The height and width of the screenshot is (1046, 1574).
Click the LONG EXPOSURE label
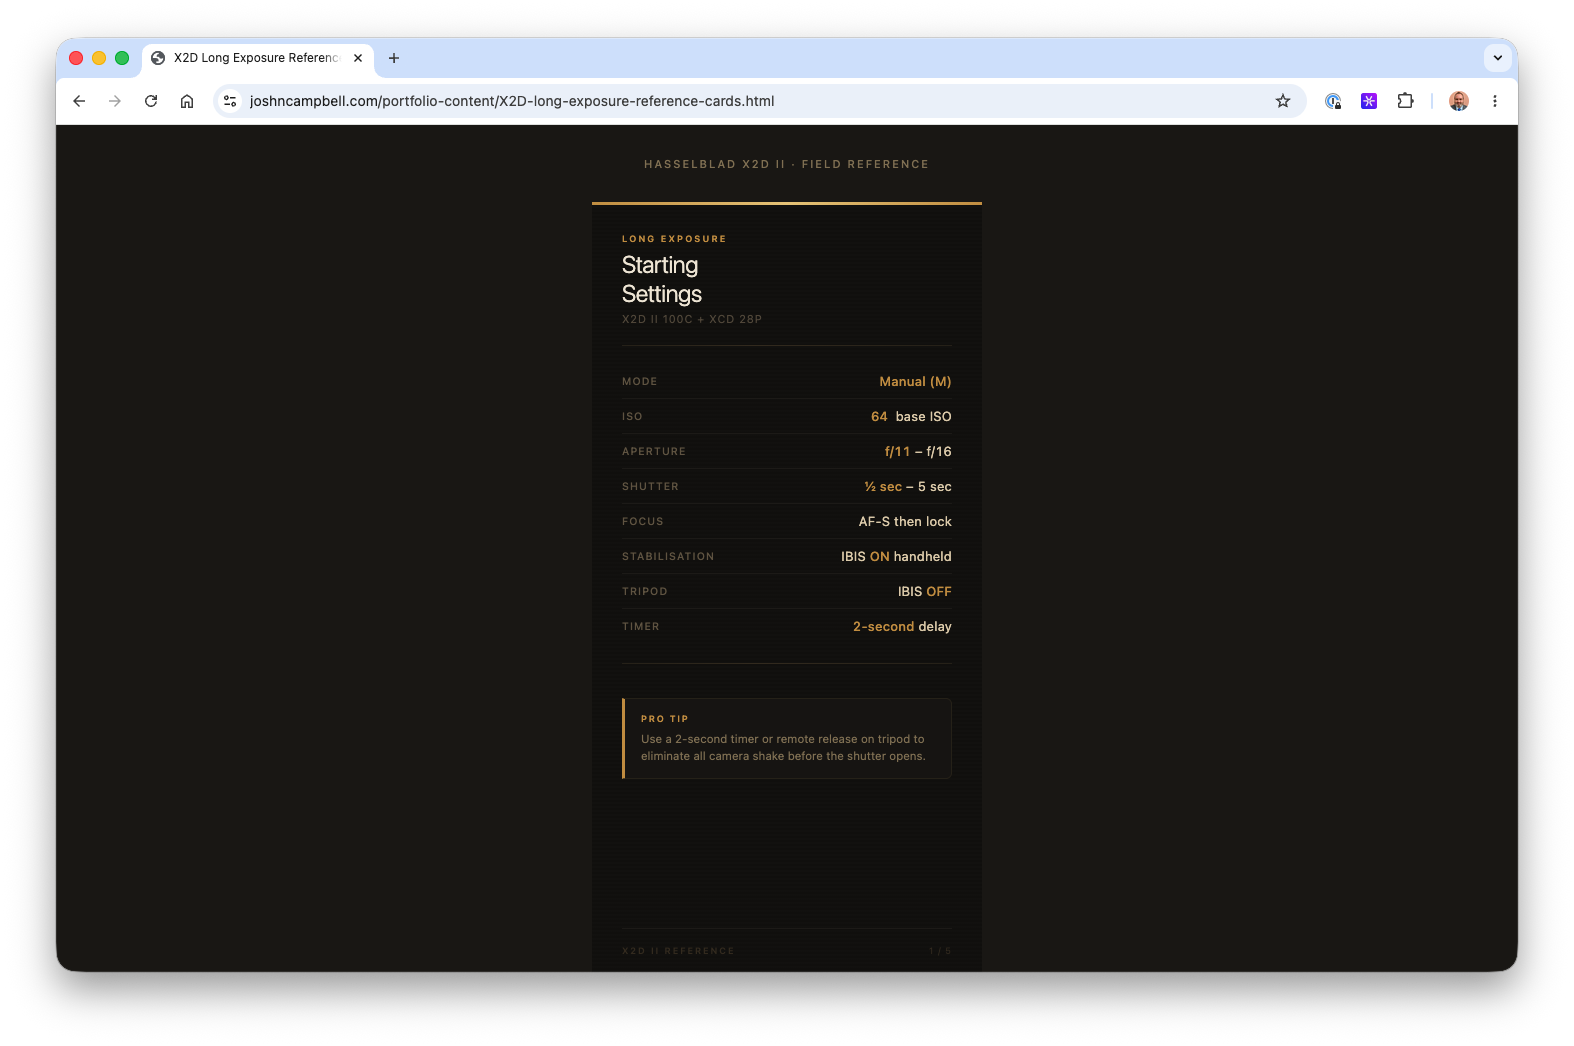[674, 239]
